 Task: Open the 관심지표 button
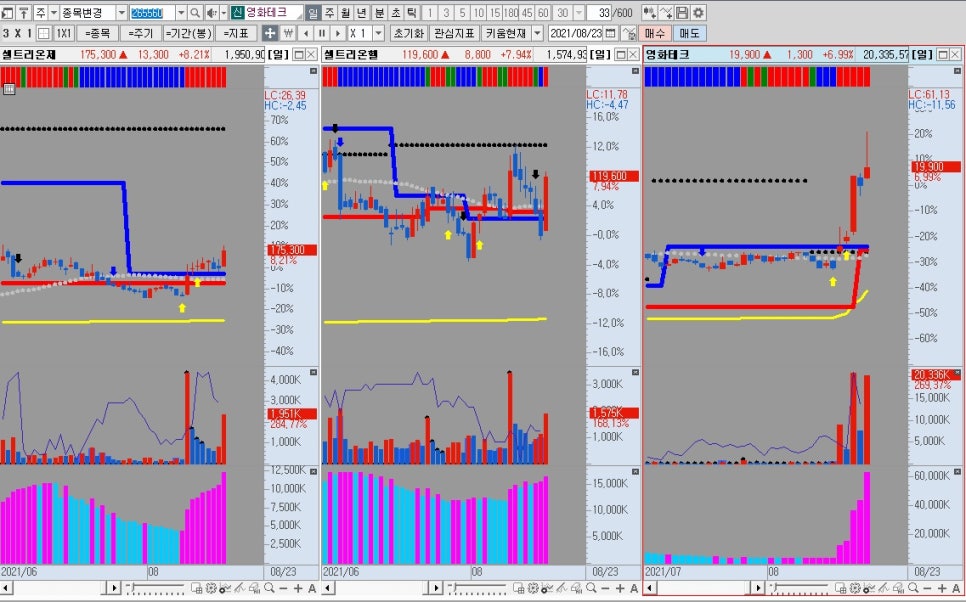(455, 33)
